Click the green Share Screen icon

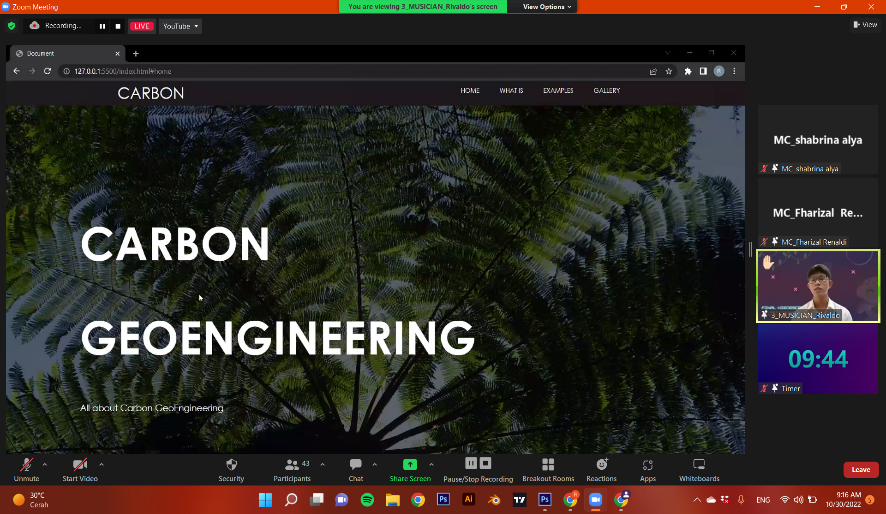tap(410, 464)
